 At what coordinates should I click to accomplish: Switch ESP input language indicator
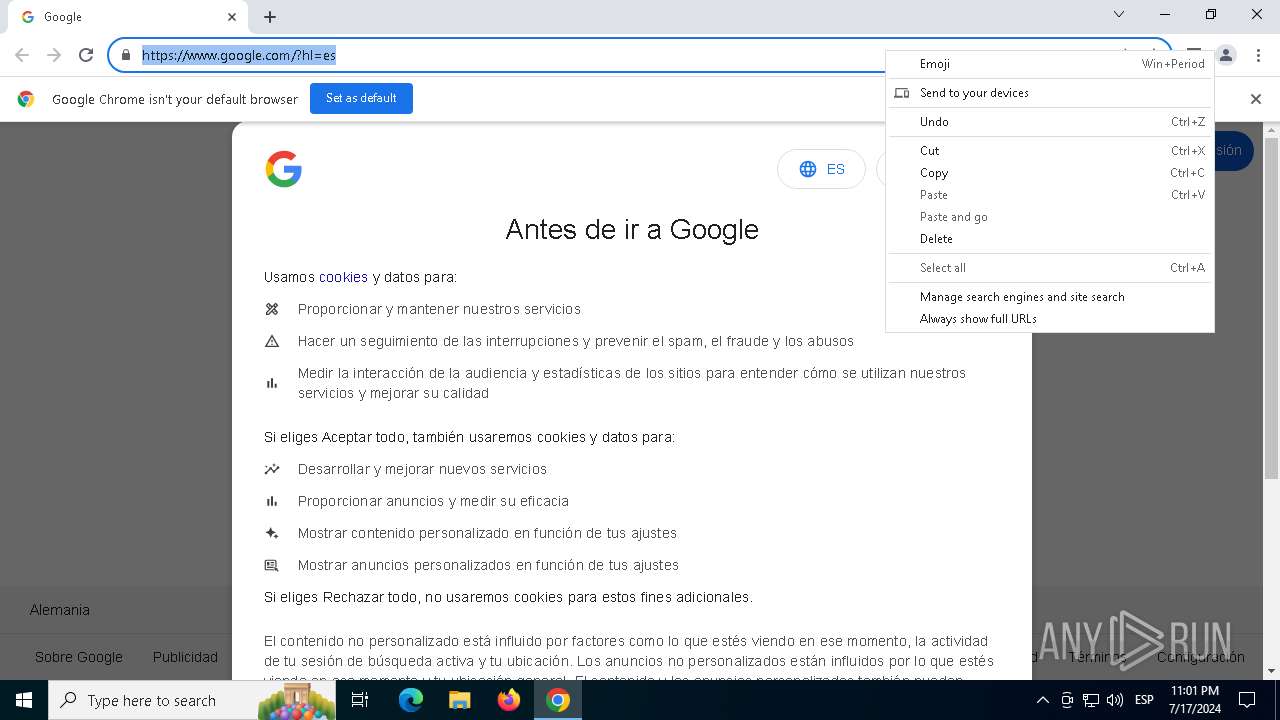(x=1144, y=700)
